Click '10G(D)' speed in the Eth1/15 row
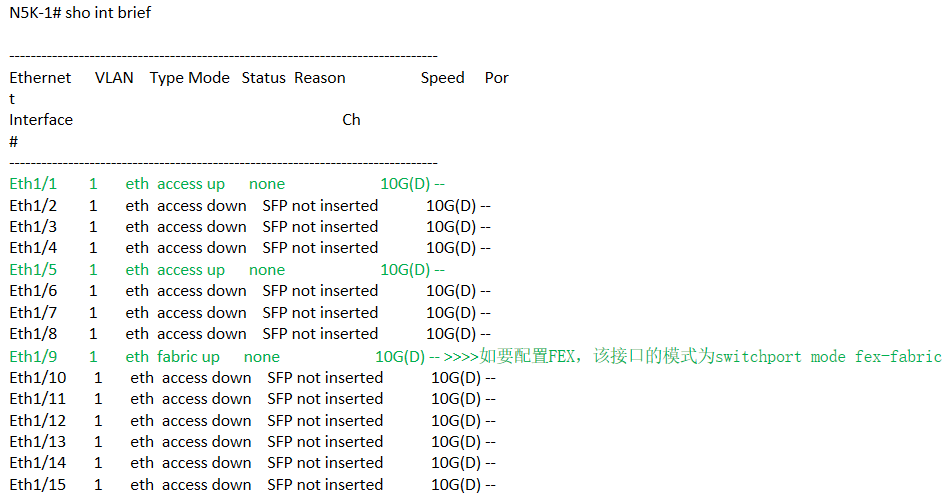The image size is (949, 494). [456, 485]
